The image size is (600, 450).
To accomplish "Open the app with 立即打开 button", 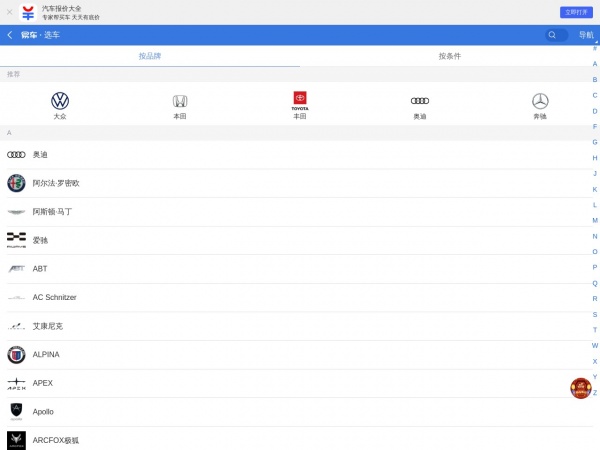I will click(x=576, y=12).
